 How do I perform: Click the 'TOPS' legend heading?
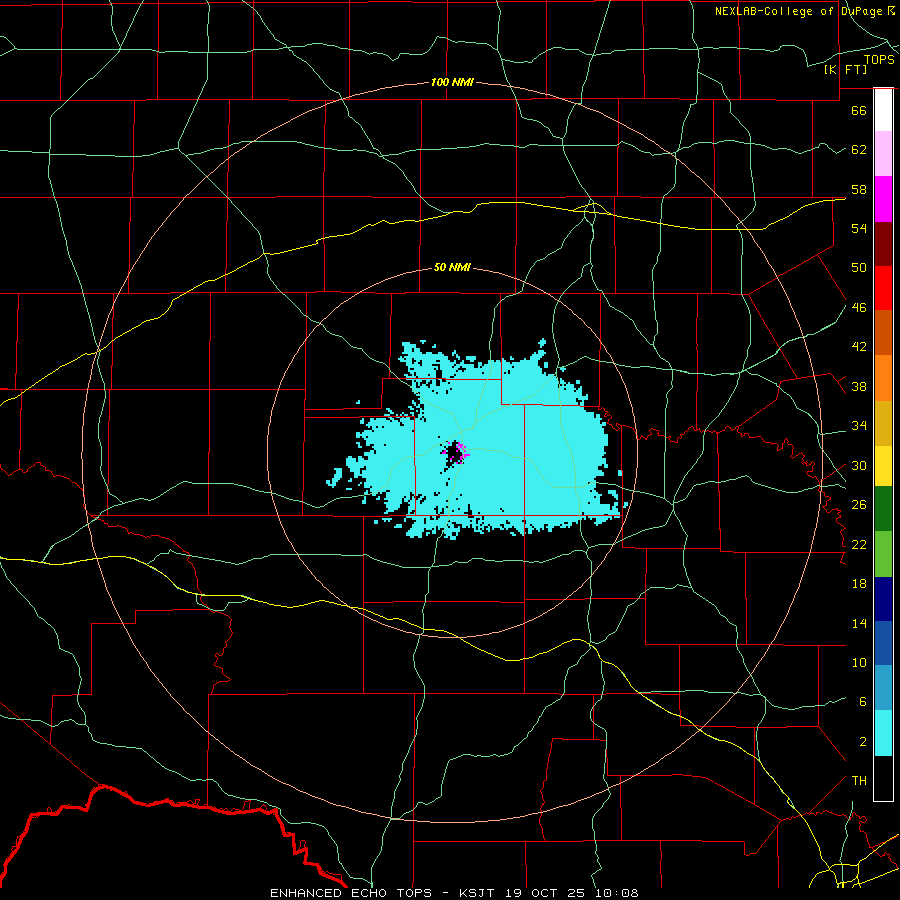[879, 59]
